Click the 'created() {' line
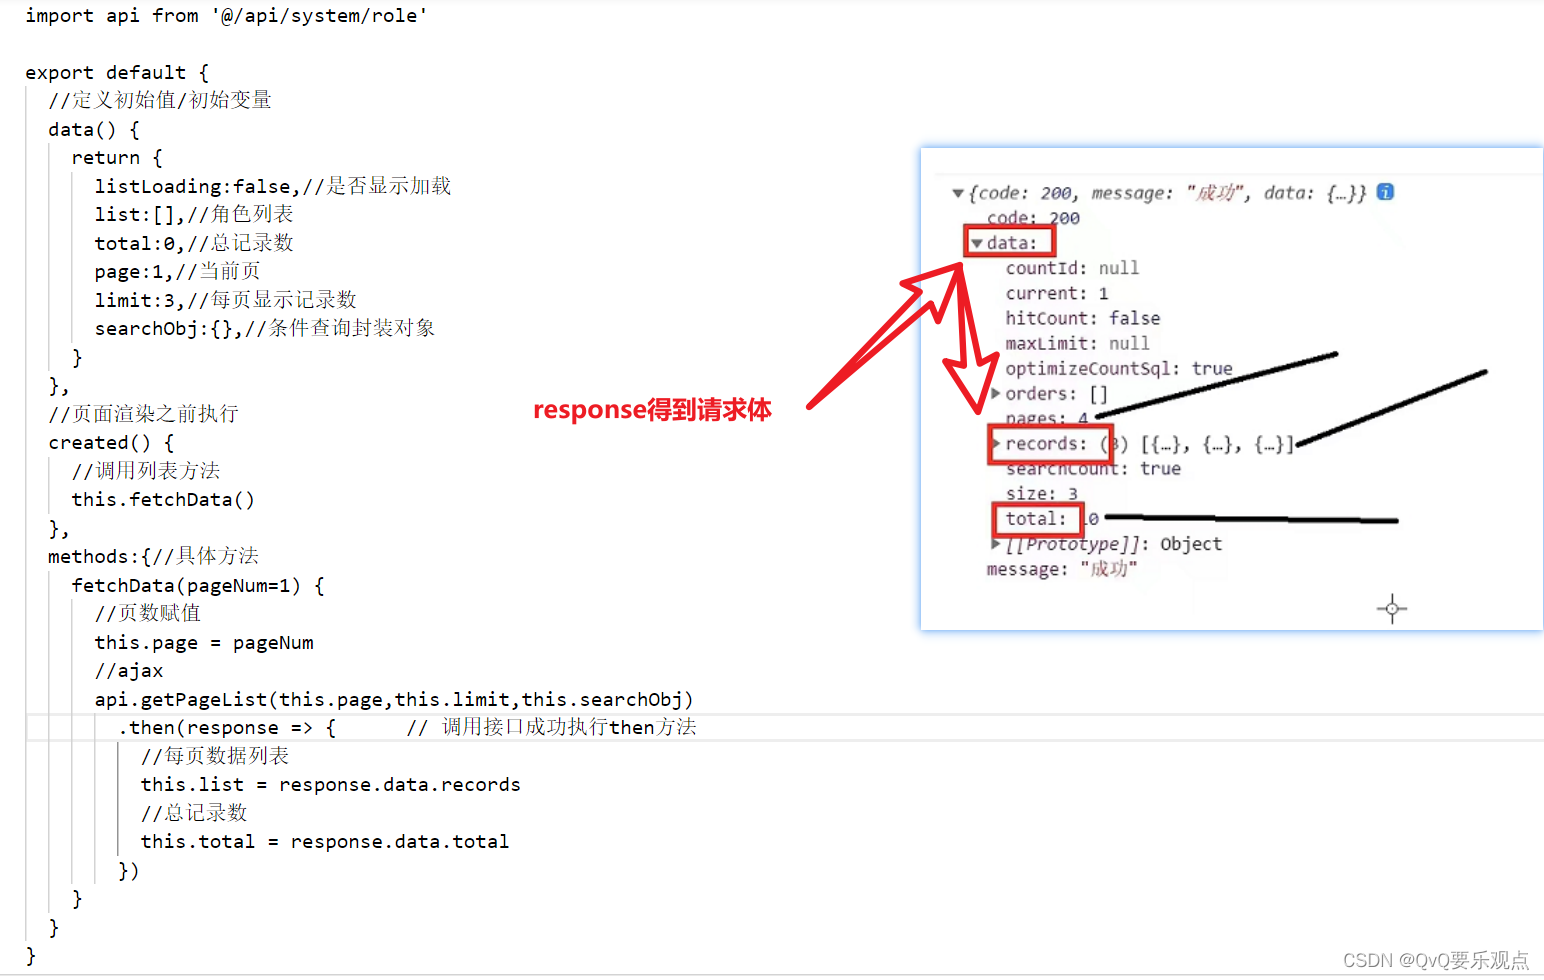The image size is (1544, 980). [111, 442]
